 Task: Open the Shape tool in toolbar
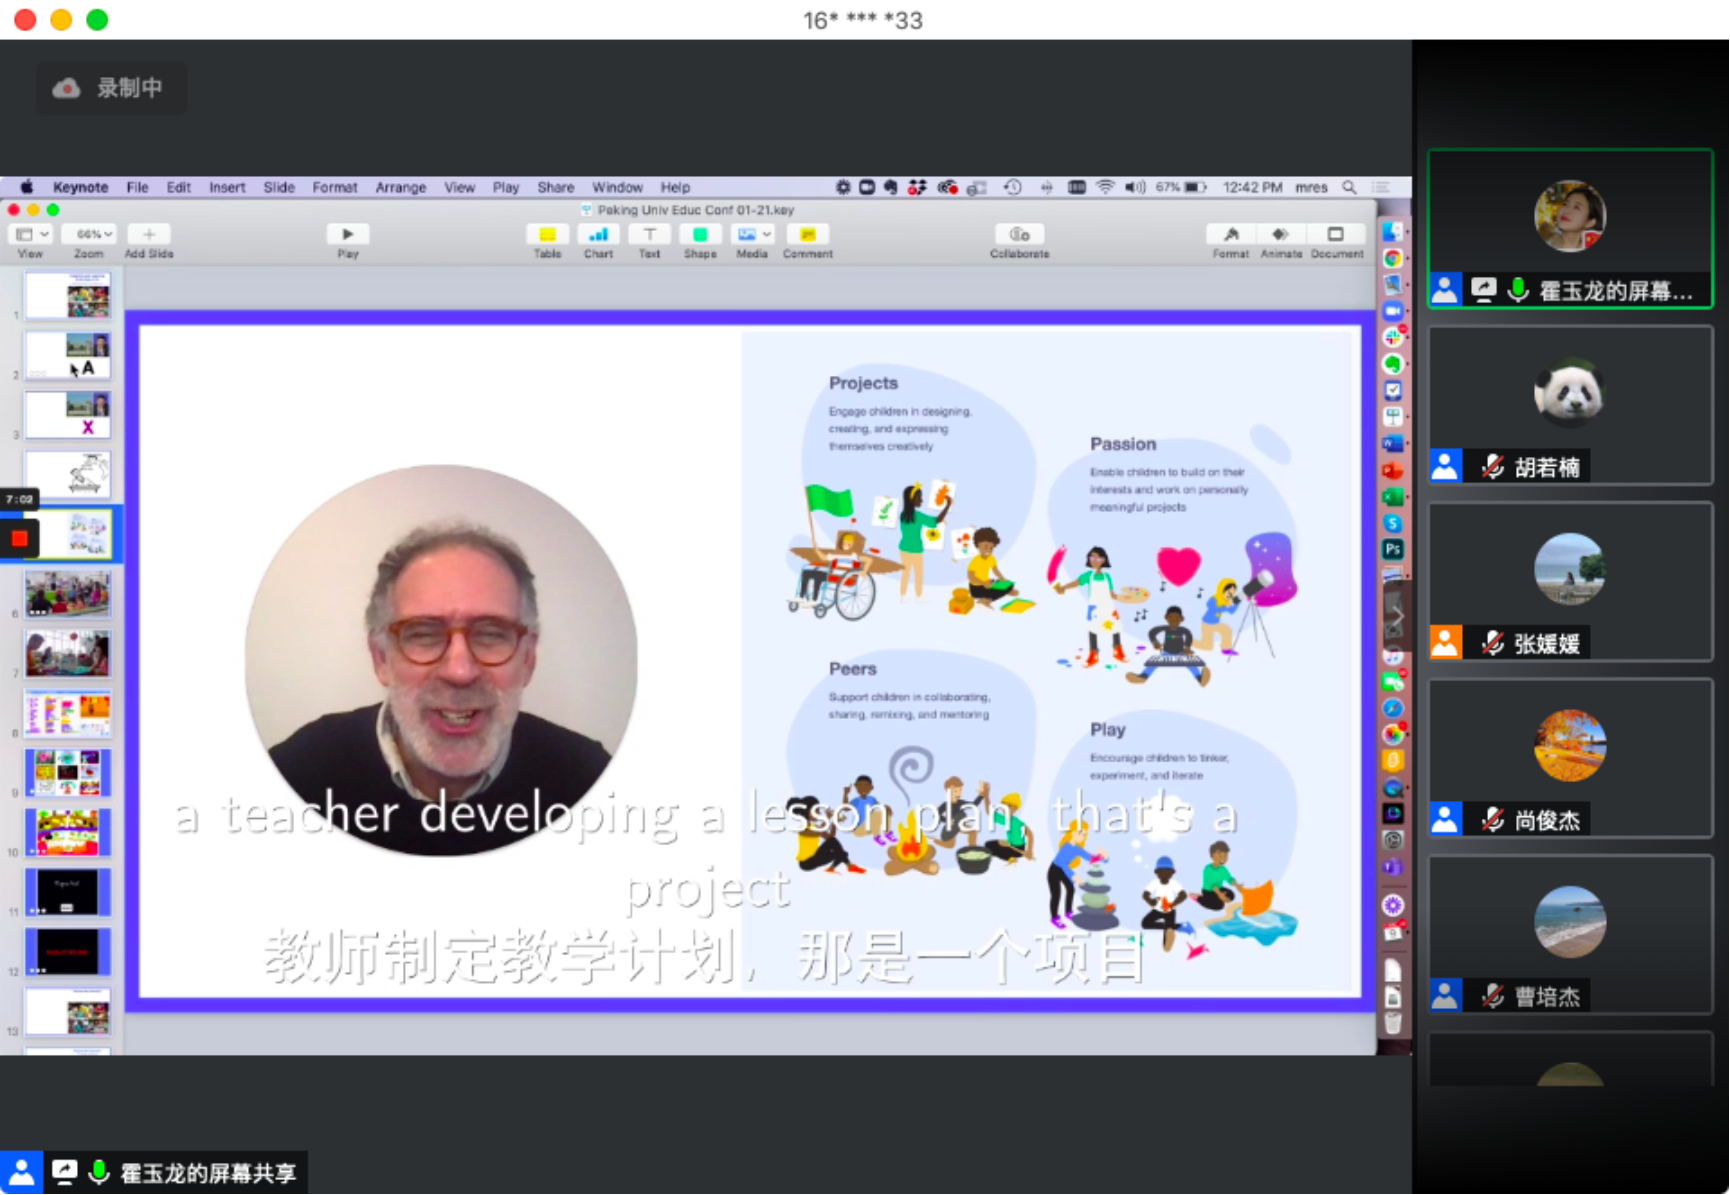[x=700, y=235]
